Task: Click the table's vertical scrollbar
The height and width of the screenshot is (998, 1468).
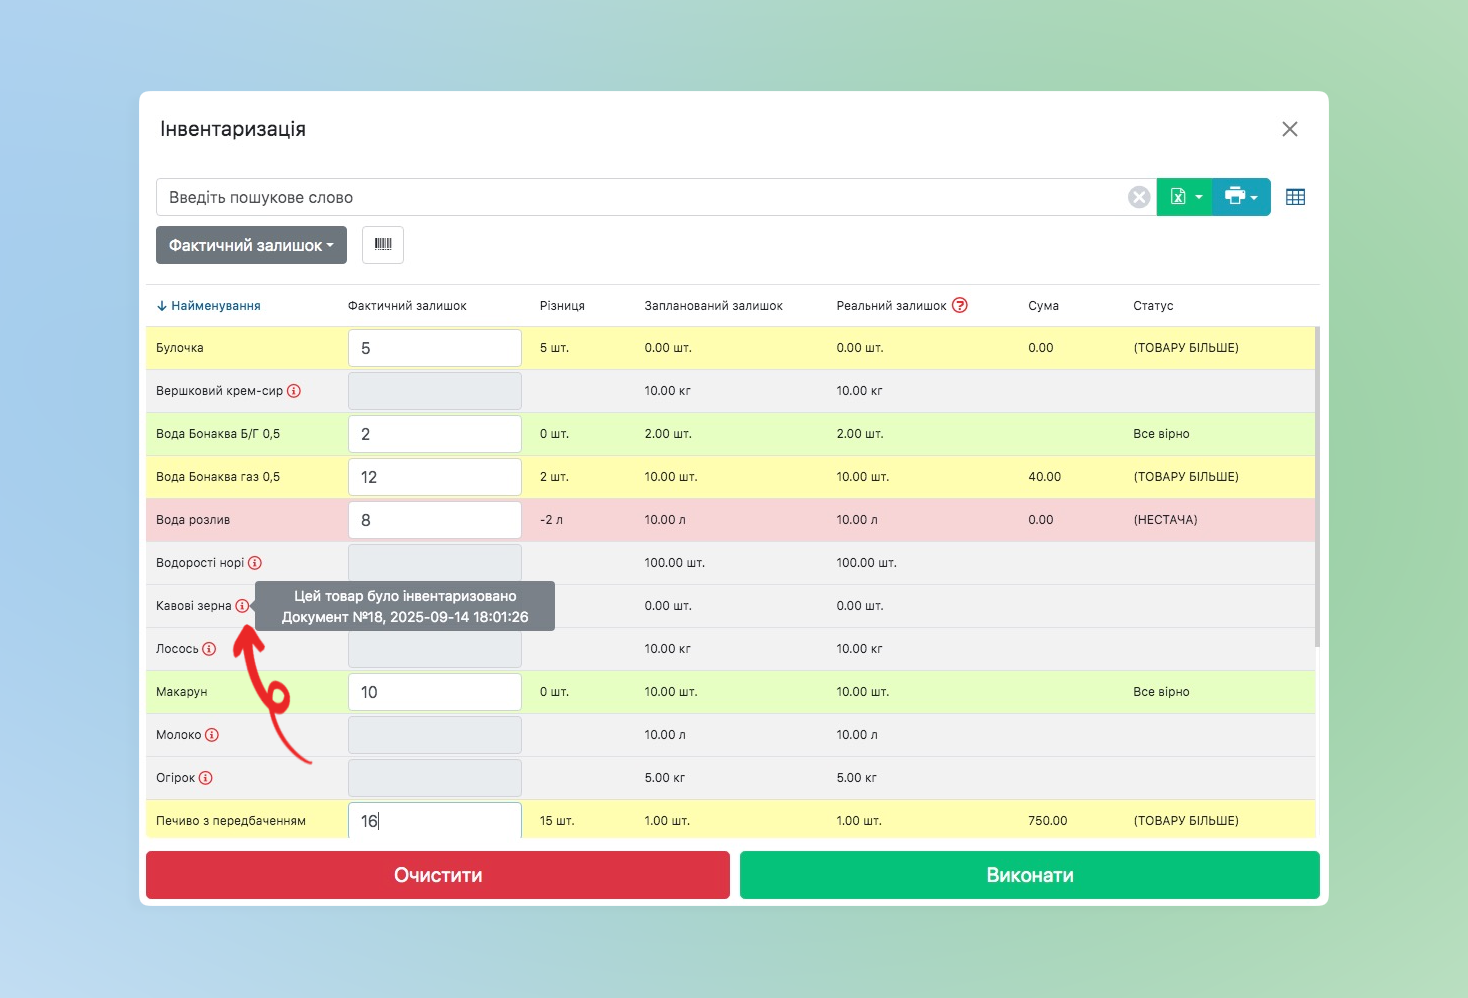Action: point(1316,486)
